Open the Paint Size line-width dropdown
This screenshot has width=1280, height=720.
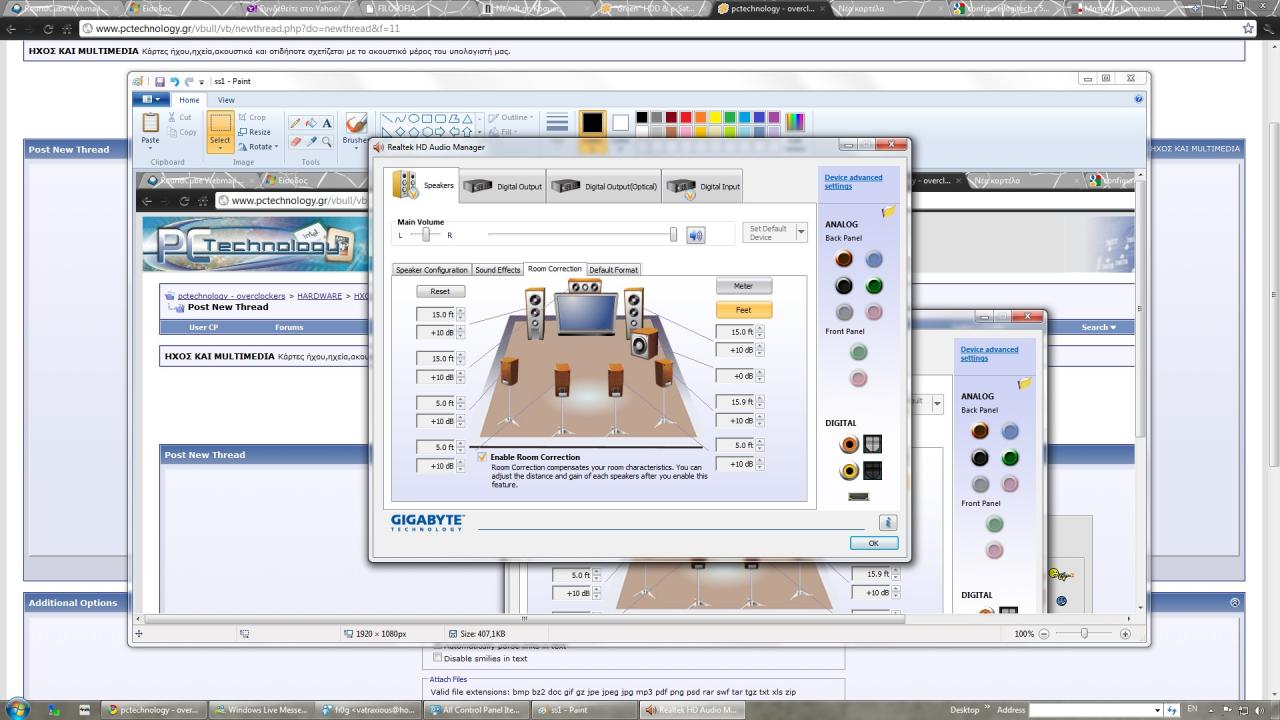[x=557, y=124]
